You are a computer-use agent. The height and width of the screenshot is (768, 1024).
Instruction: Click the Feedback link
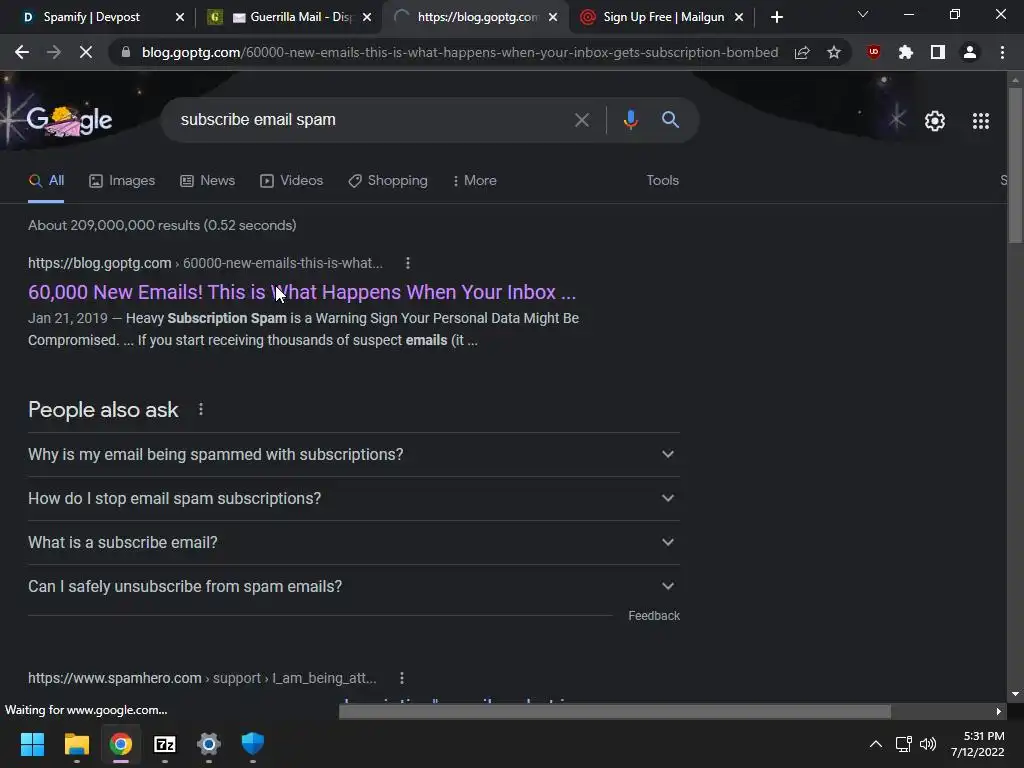tap(654, 616)
